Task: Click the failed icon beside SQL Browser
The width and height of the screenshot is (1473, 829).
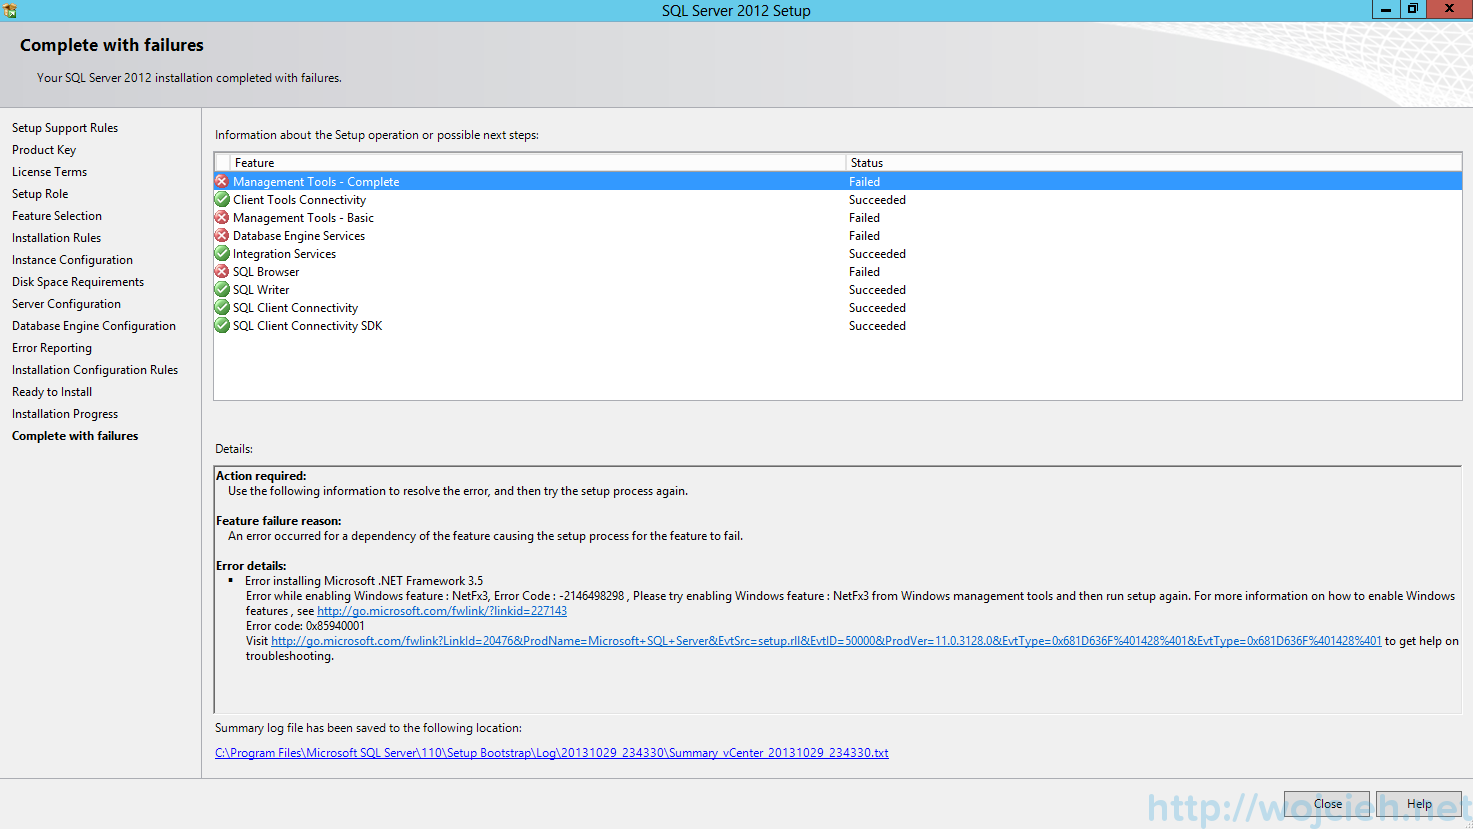Action: [x=222, y=271]
